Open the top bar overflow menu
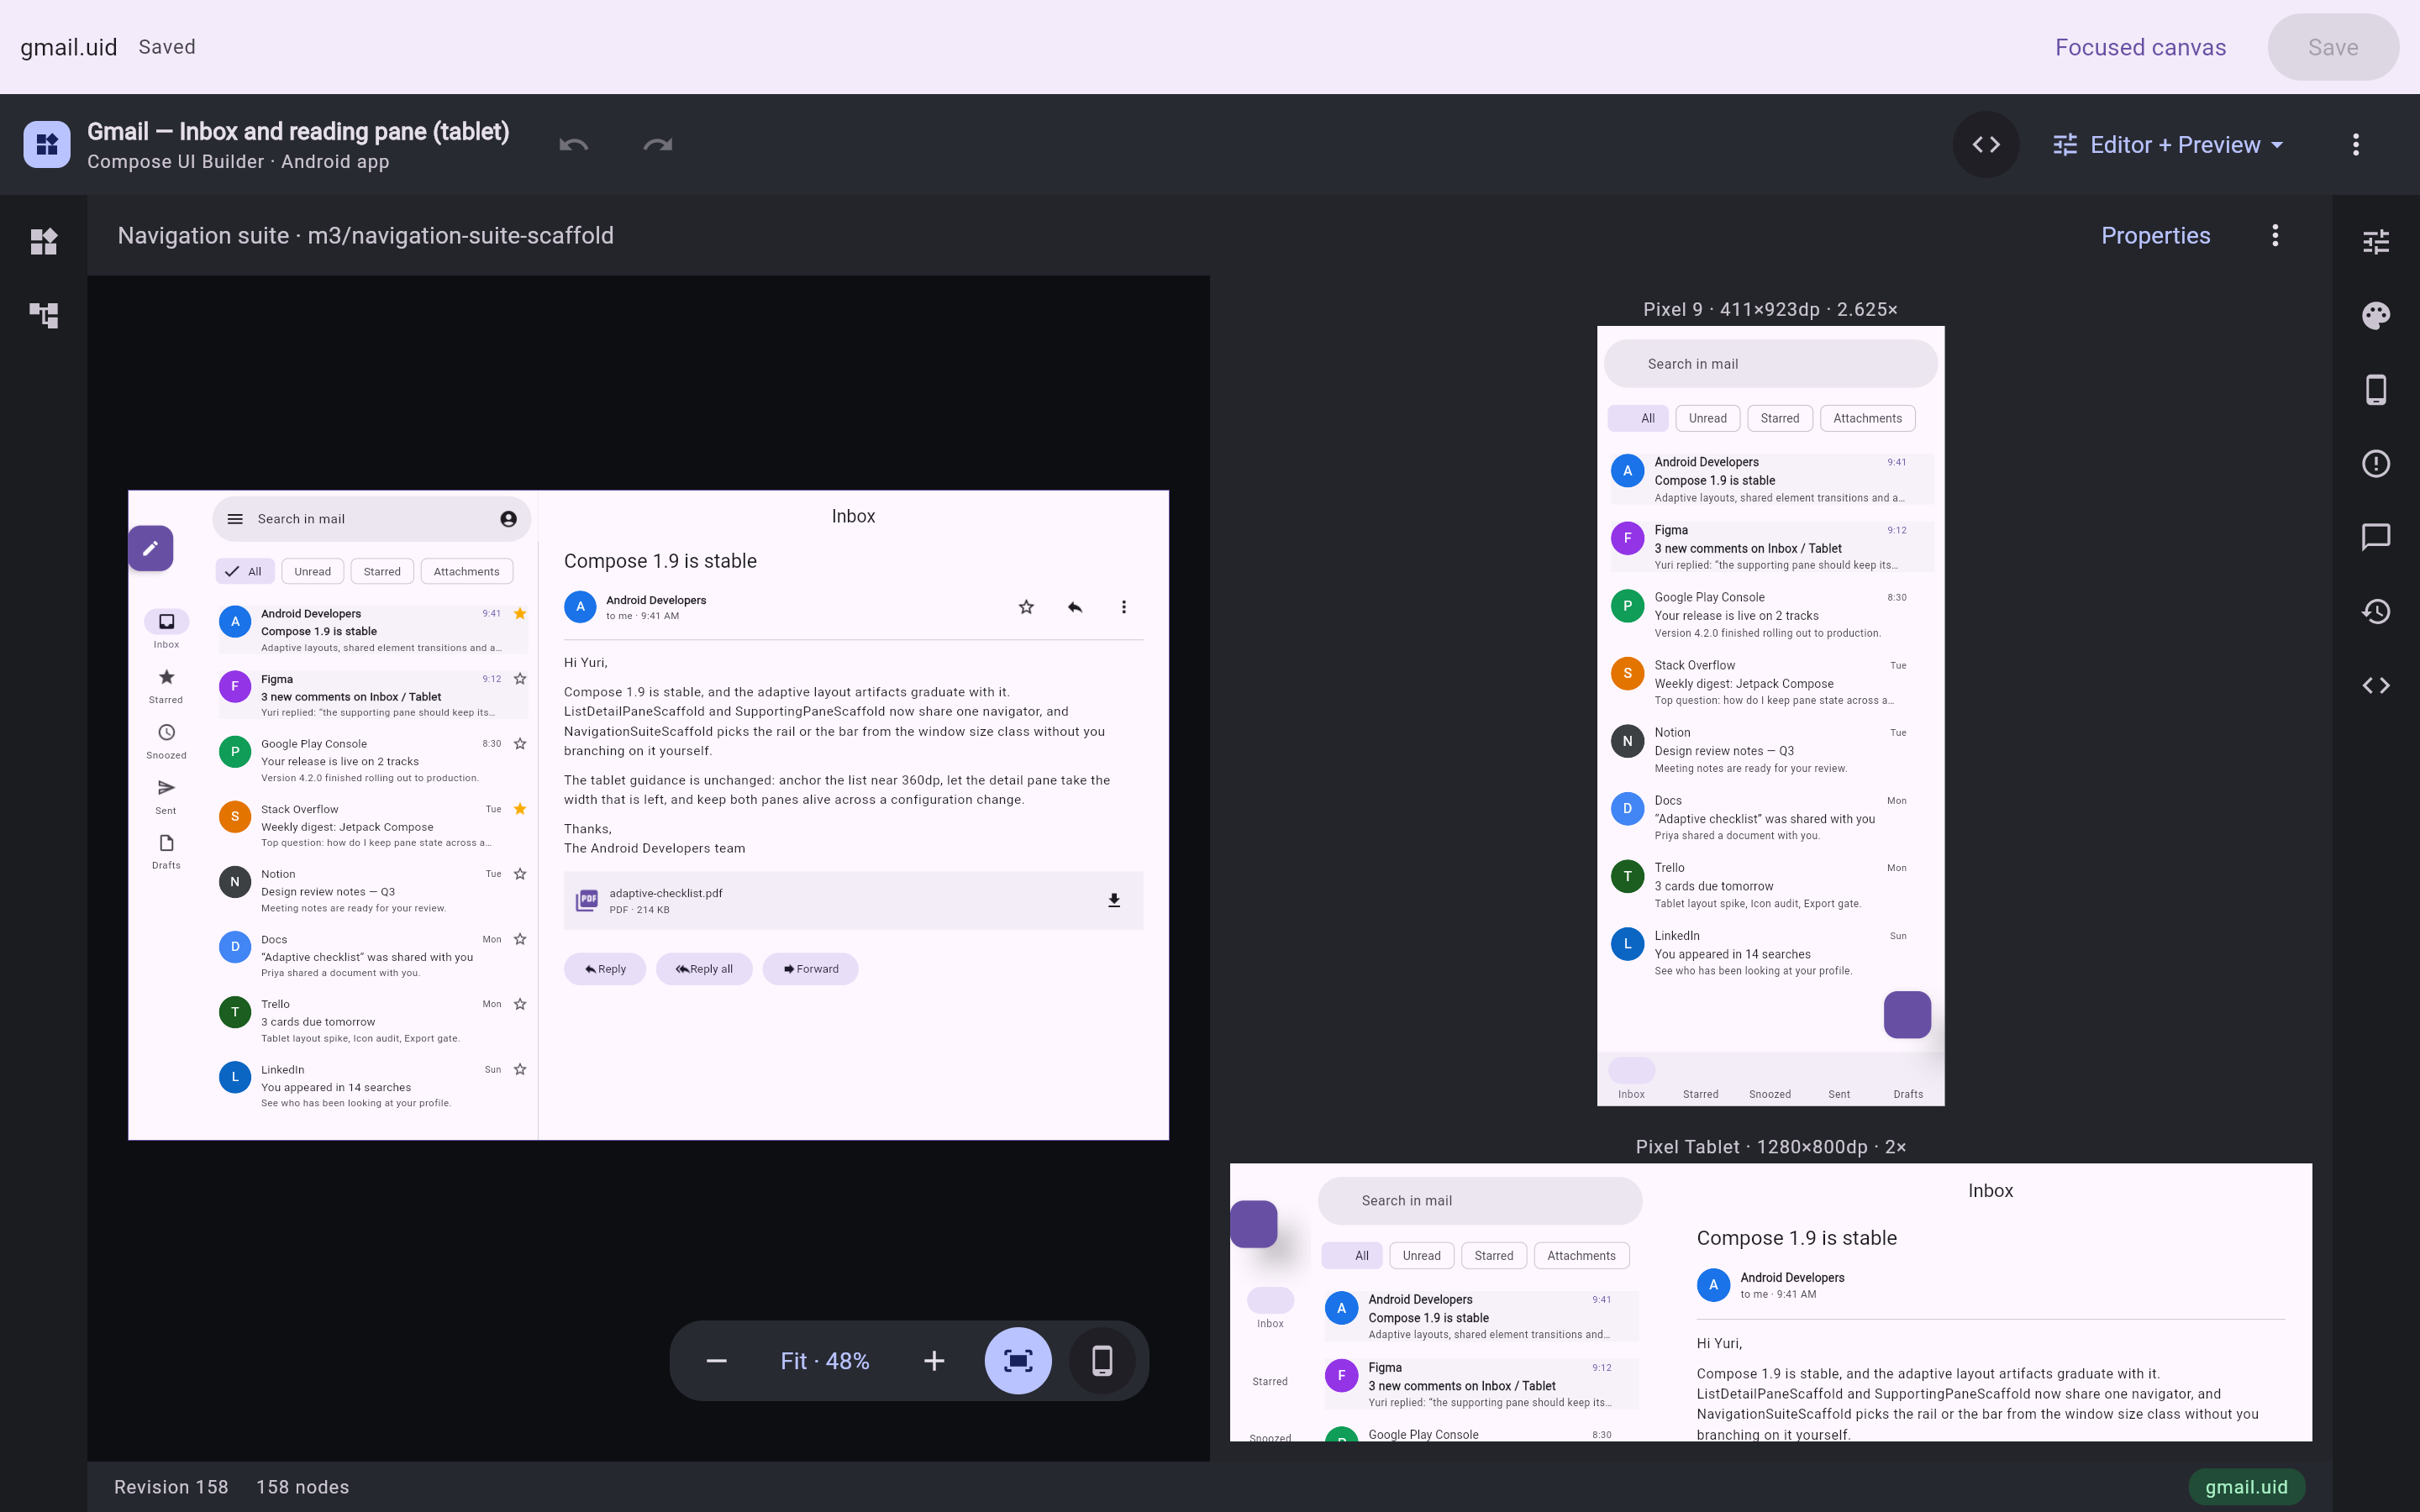This screenshot has width=2420, height=1512. pos(2356,144)
